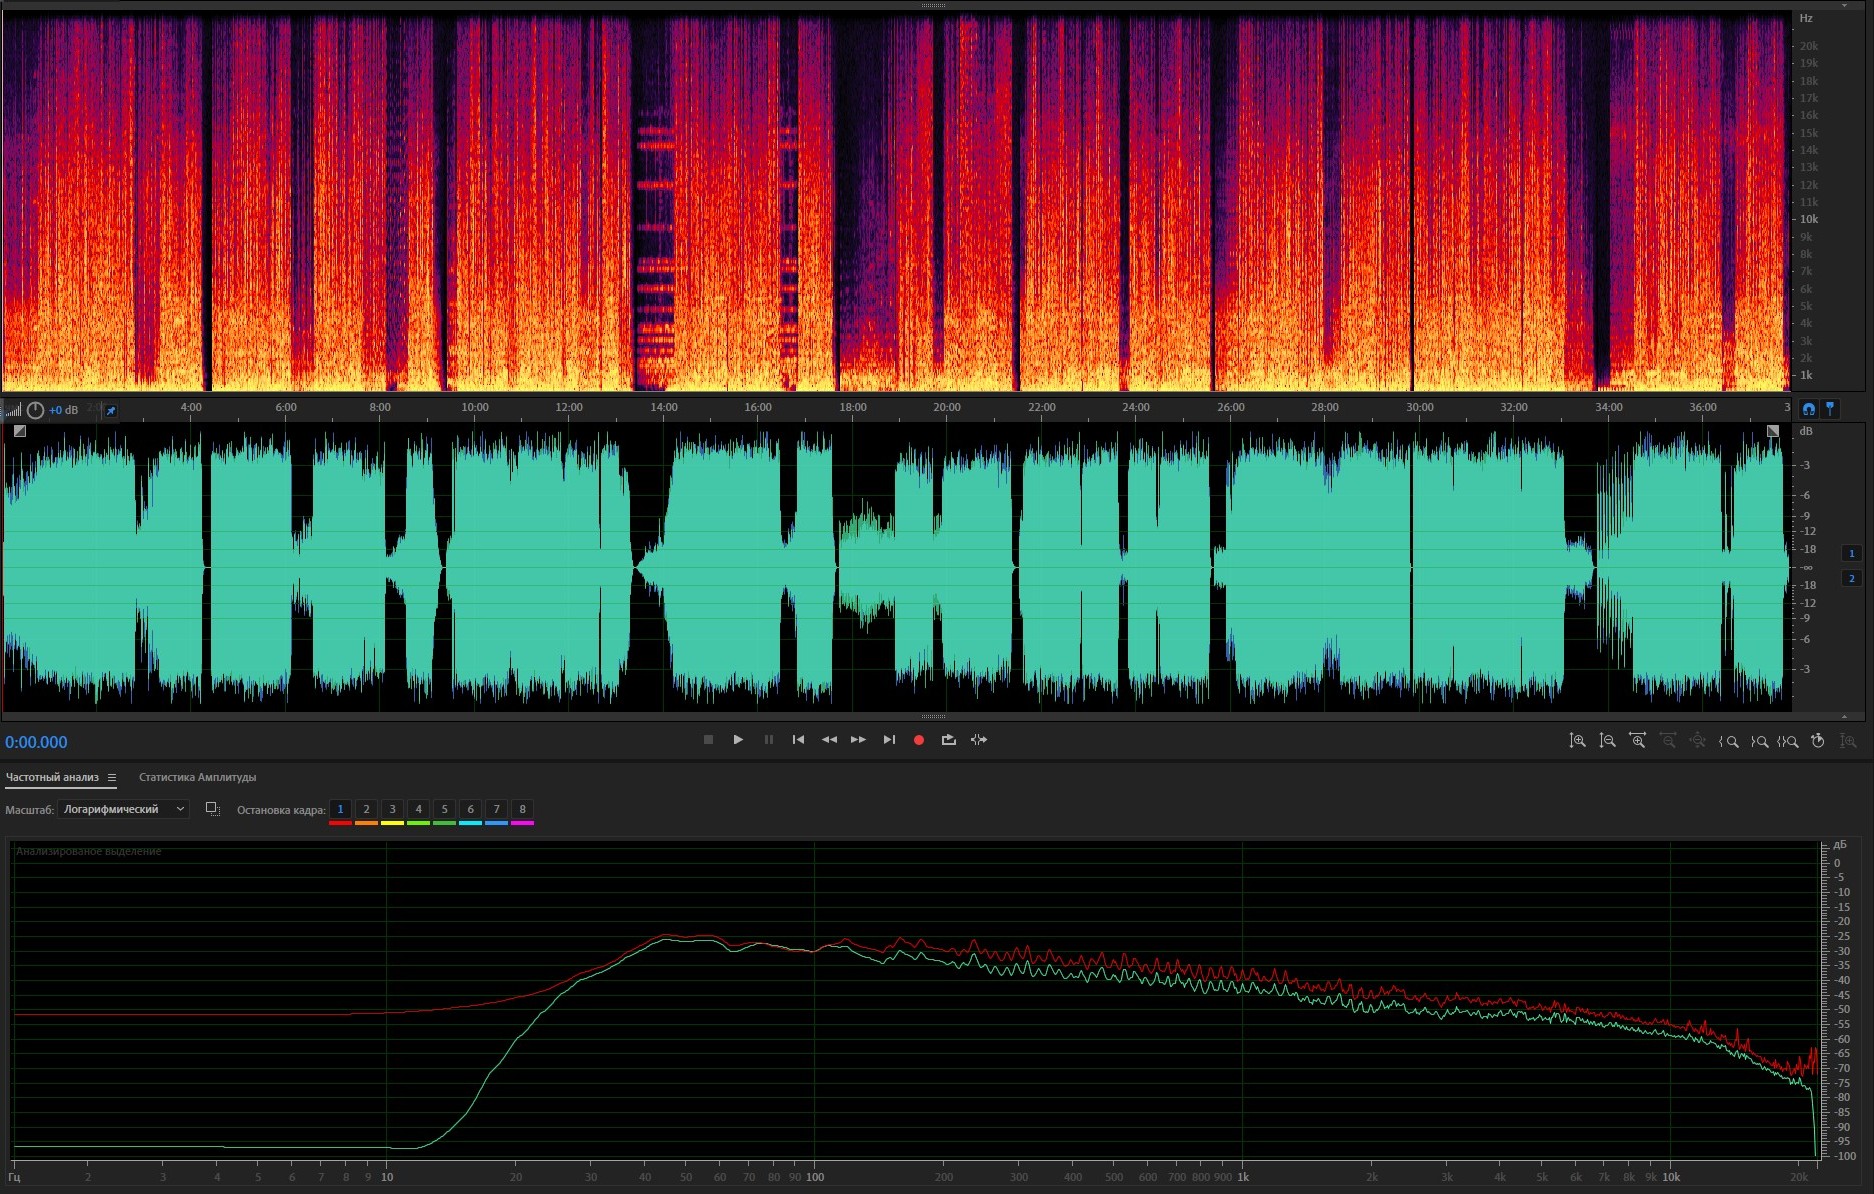The height and width of the screenshot is (1194, 1874).
Task: Open the Масштаб Логарифмический dropdown
Action: pos(123,809)
